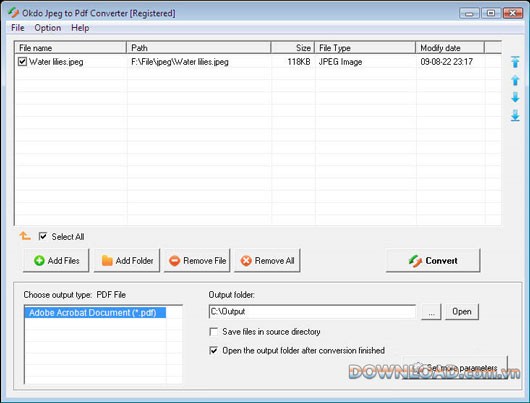Select Adobe Acrobat Document (*.pdf) output type

95,313
